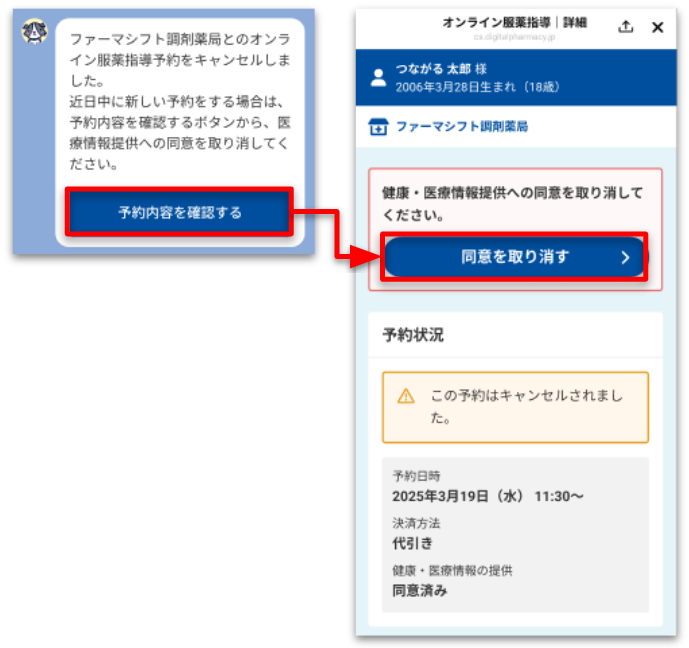Viewport: 689px width, 648px height.
Task: Click the person icon beside つながる 太郎
Action: [x=378, y=78]
